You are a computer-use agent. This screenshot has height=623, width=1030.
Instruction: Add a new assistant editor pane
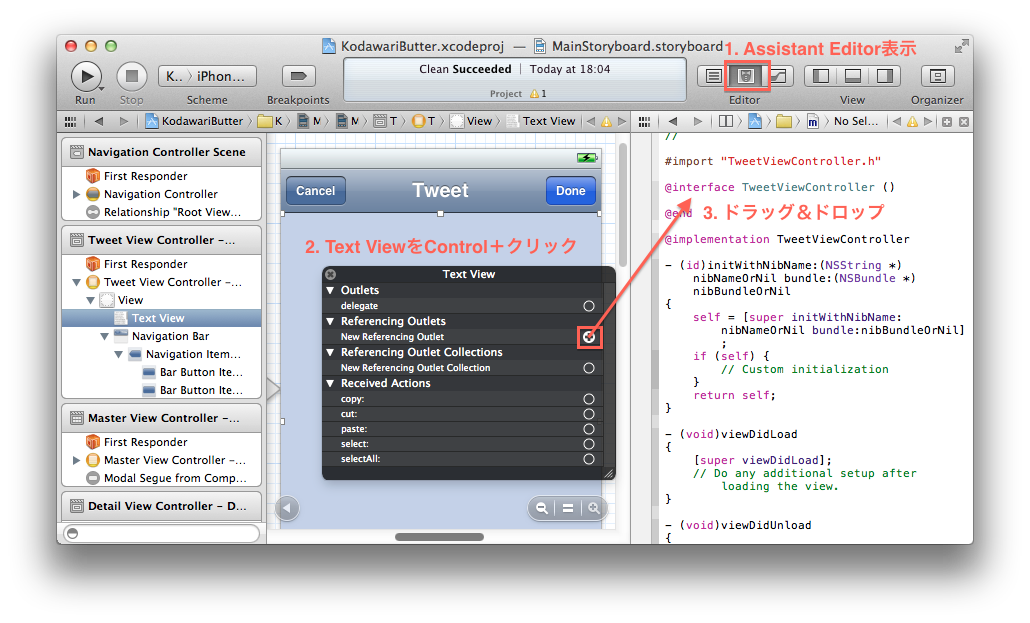(947, 122)
